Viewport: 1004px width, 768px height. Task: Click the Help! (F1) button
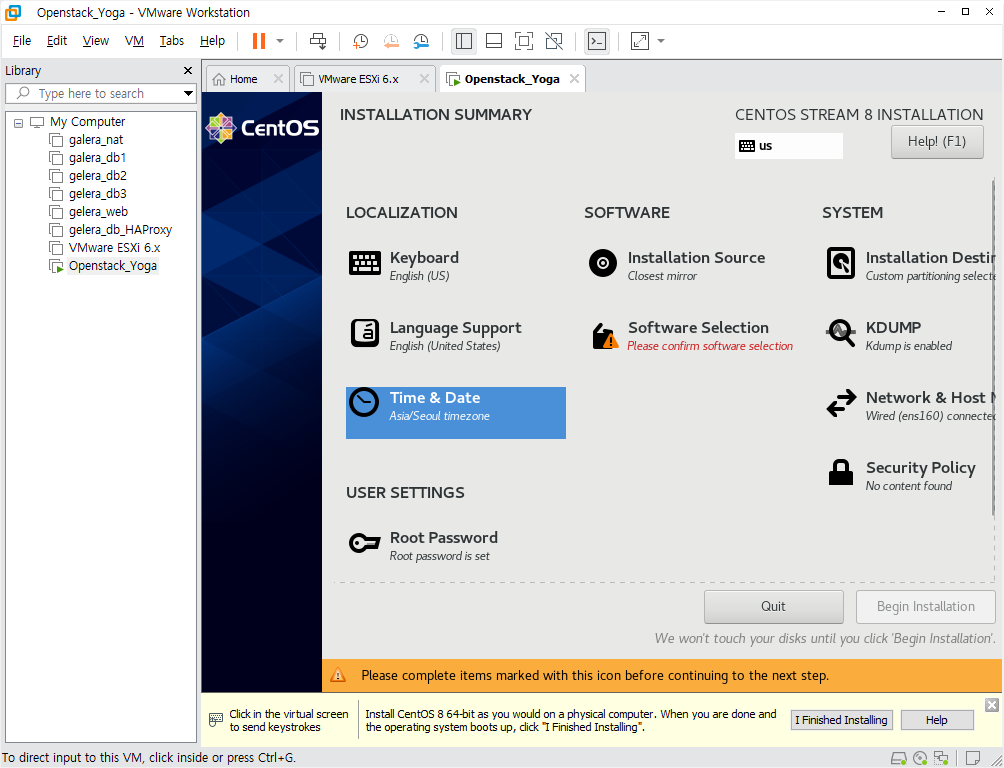tap(937, 142)
